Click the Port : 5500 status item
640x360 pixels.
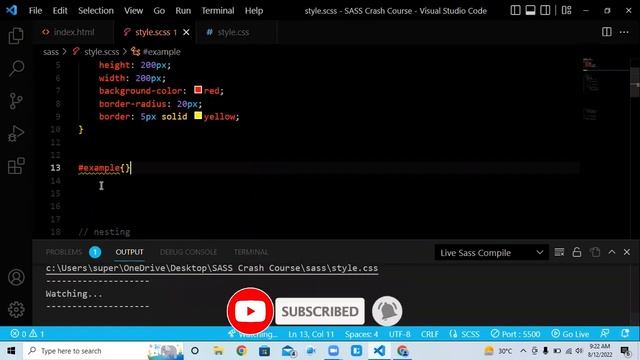(x=516, y=334)
